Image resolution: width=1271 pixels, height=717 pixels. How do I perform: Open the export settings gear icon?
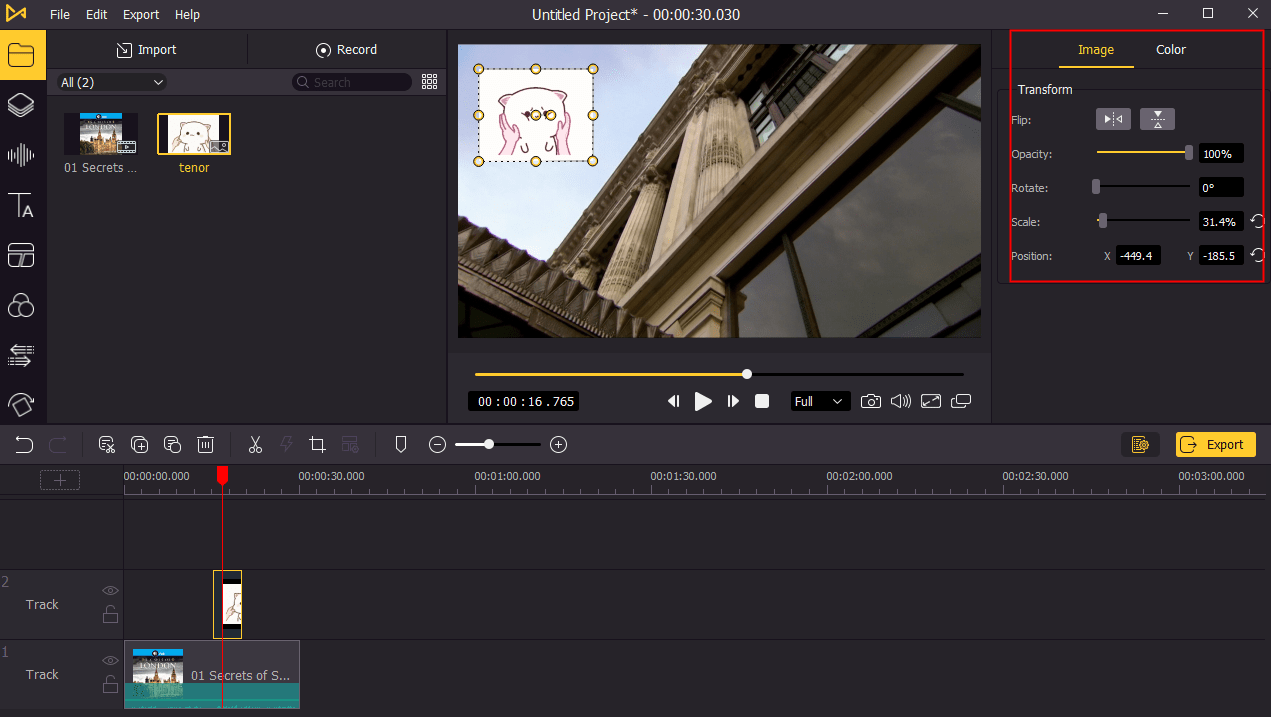click(1140, 445)
